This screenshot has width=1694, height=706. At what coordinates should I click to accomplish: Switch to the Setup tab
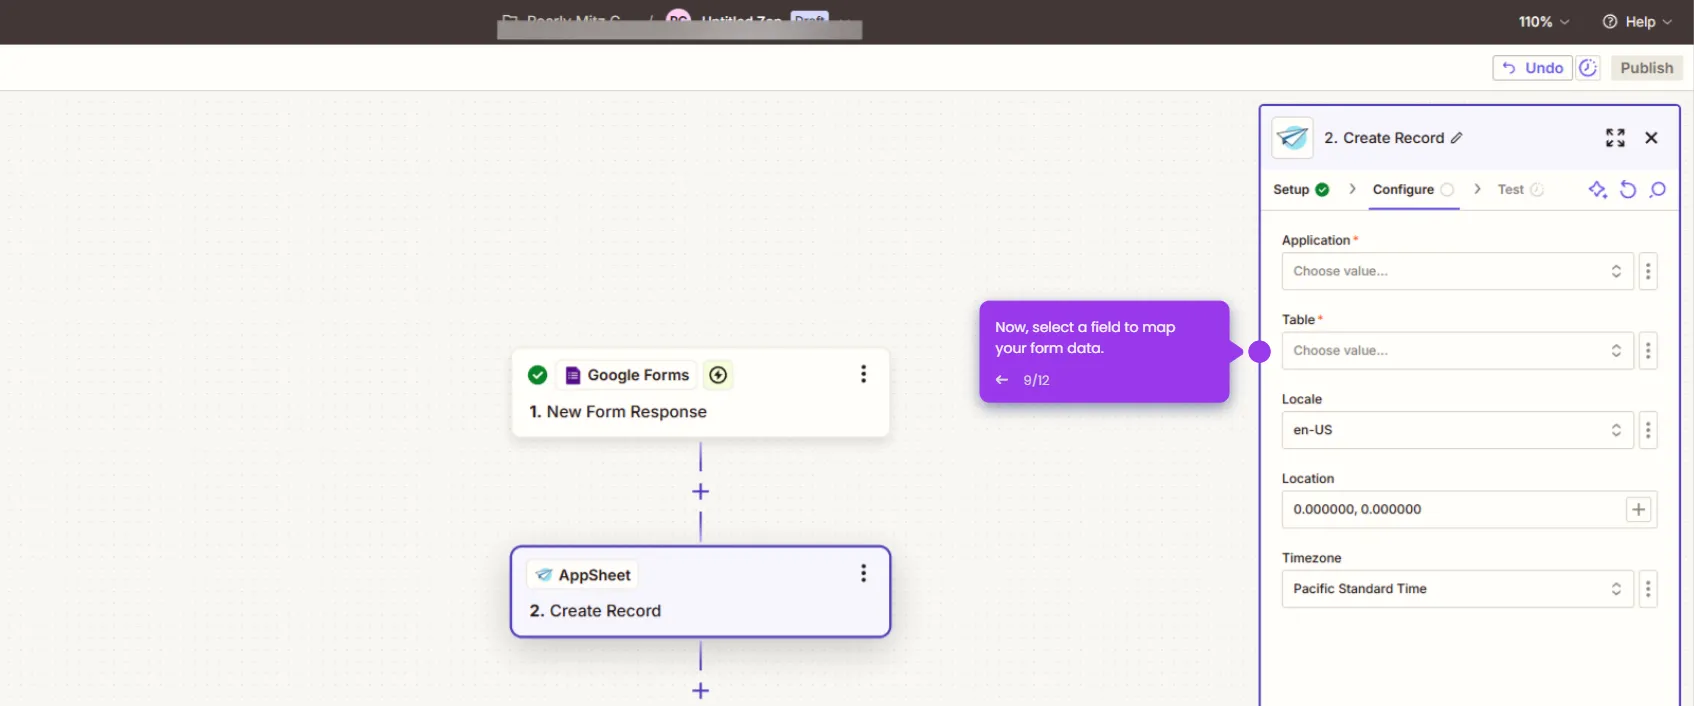tap(1300, 189)
